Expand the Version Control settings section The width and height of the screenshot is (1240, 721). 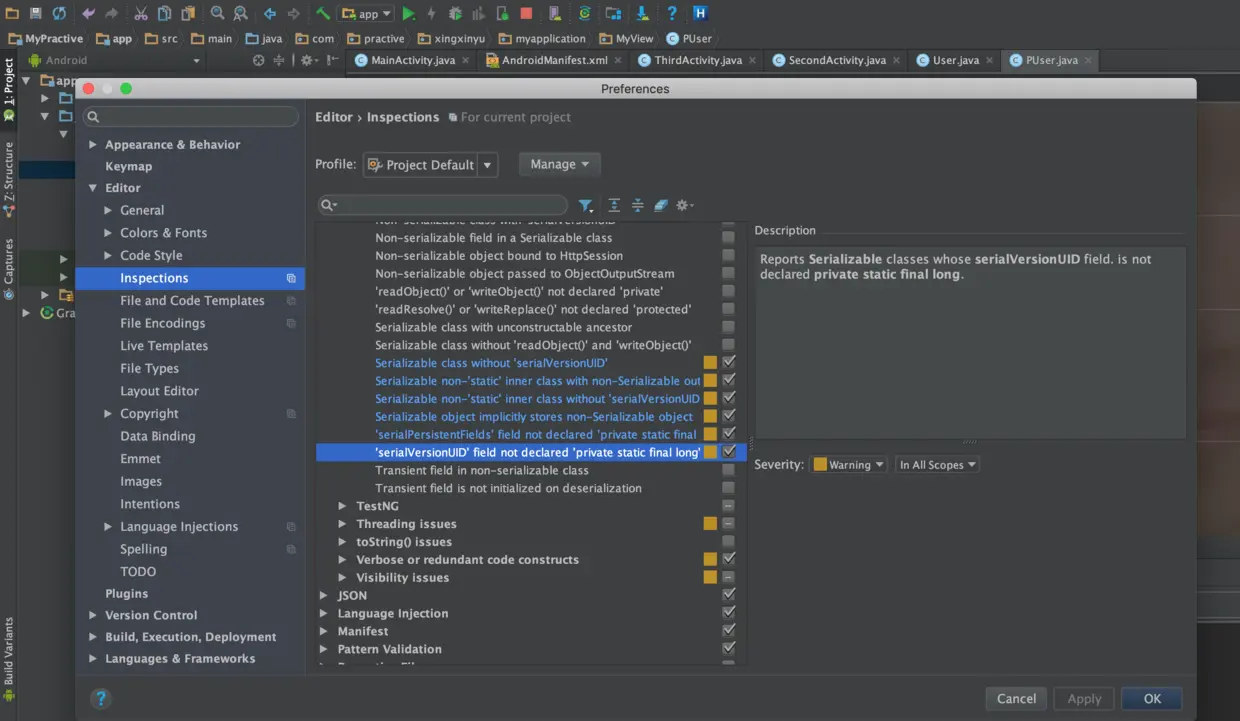(x=93, y=615)
